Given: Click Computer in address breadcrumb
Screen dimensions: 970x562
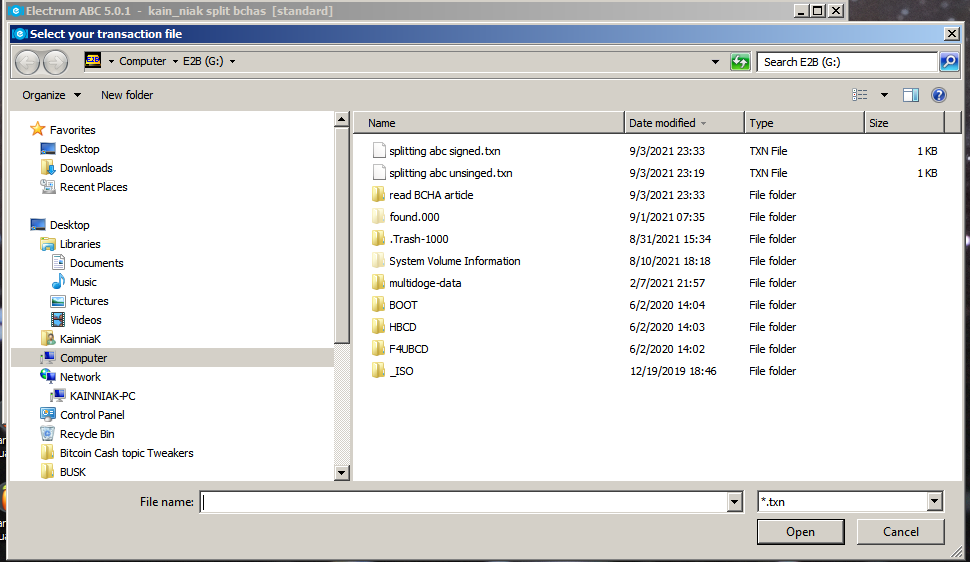Looking at the screenshot, I should click(x=142, y=61).
